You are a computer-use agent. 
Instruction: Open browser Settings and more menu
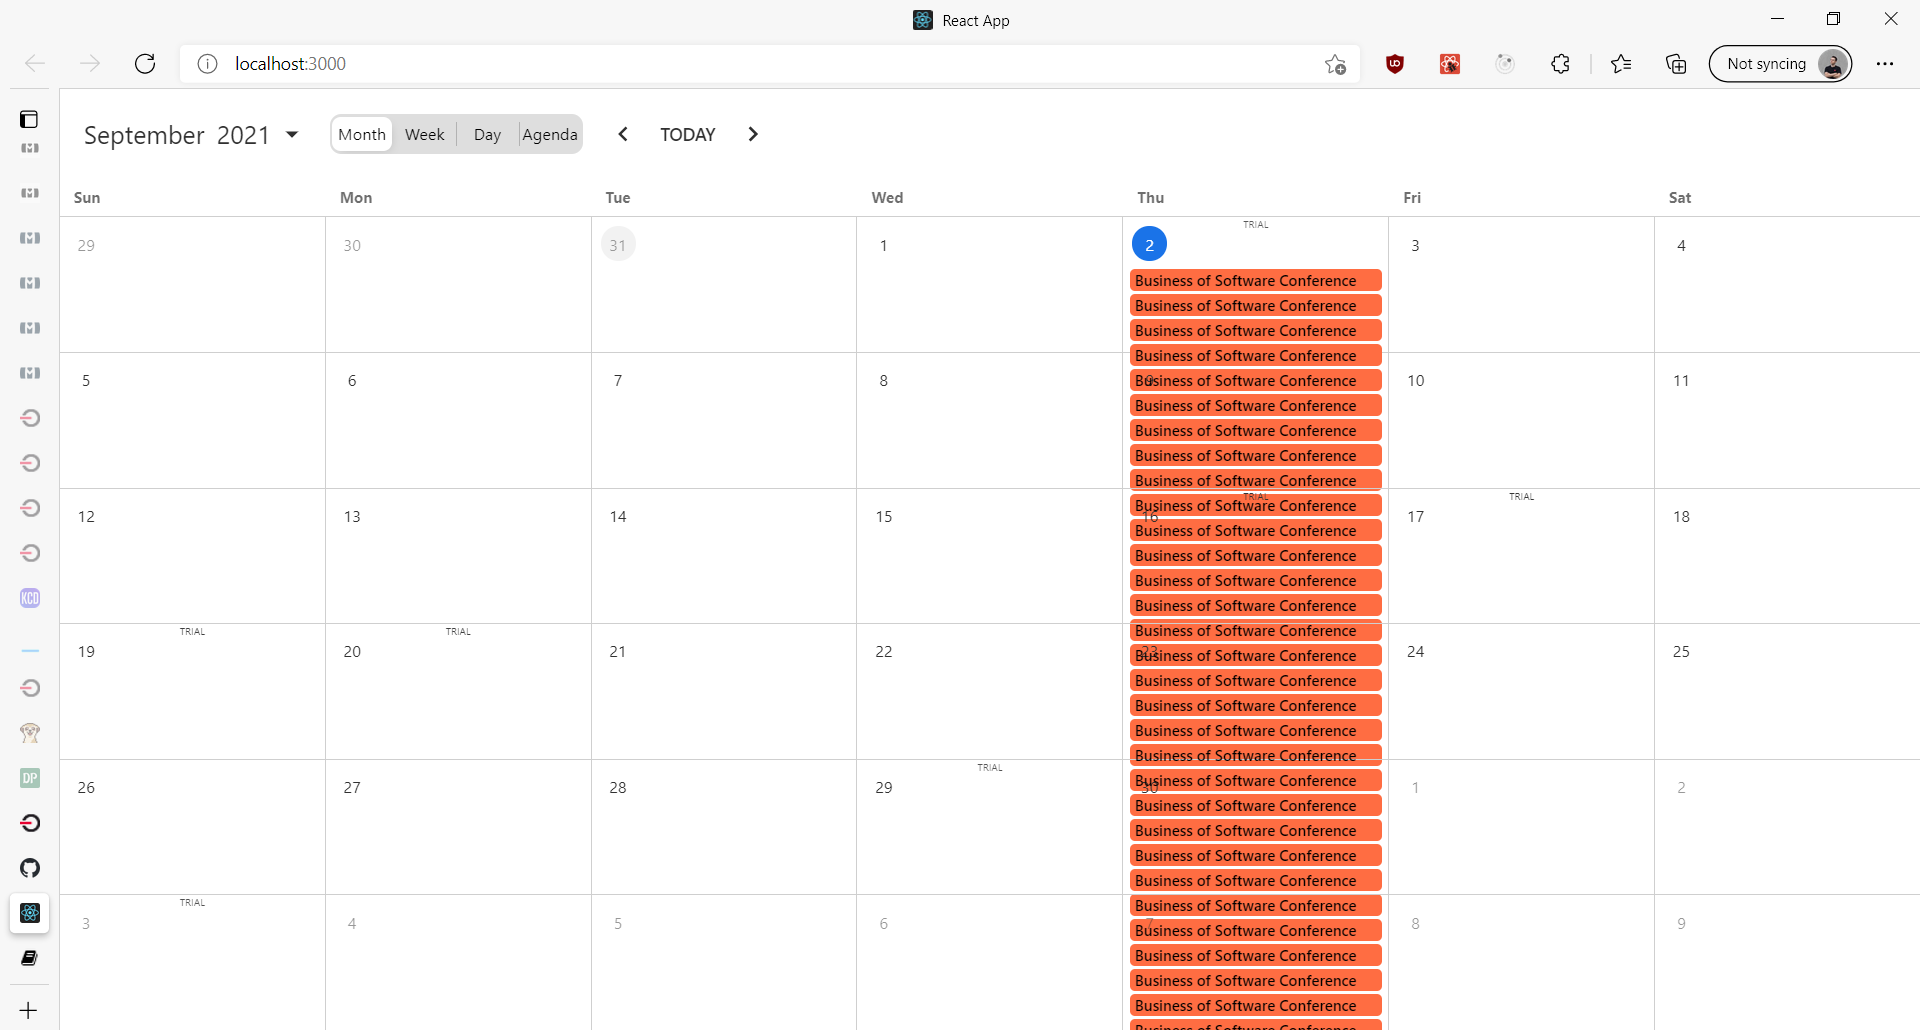click(x=1885, y=64)
